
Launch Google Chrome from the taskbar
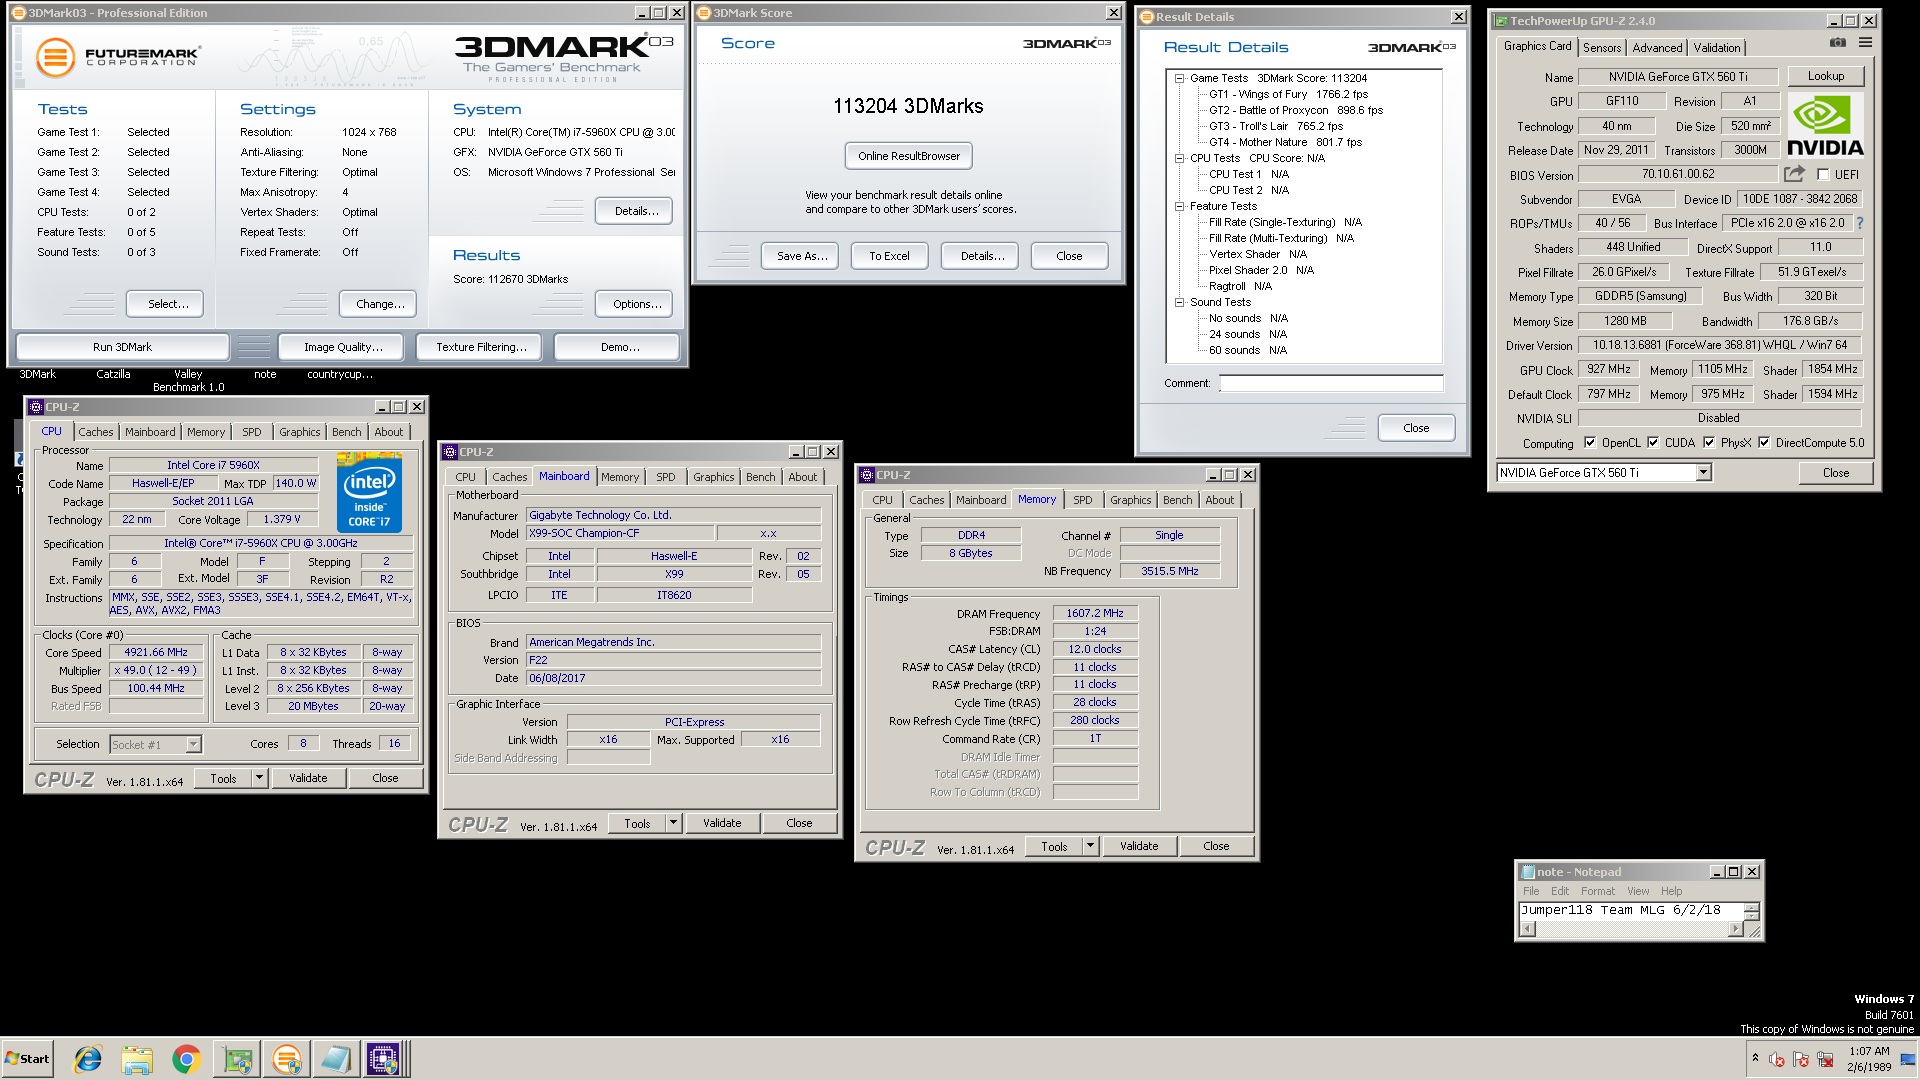click(186, 1059)
